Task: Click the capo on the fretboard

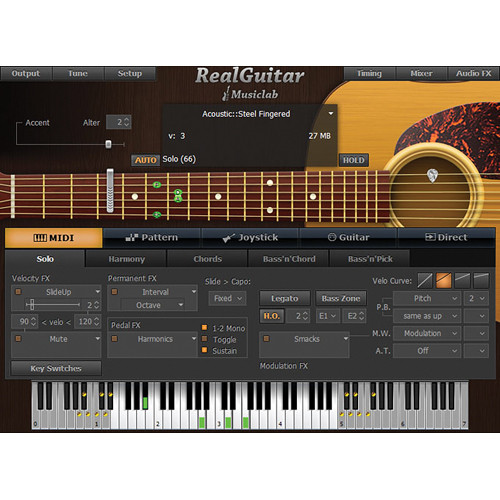Action: pos(110,190)
